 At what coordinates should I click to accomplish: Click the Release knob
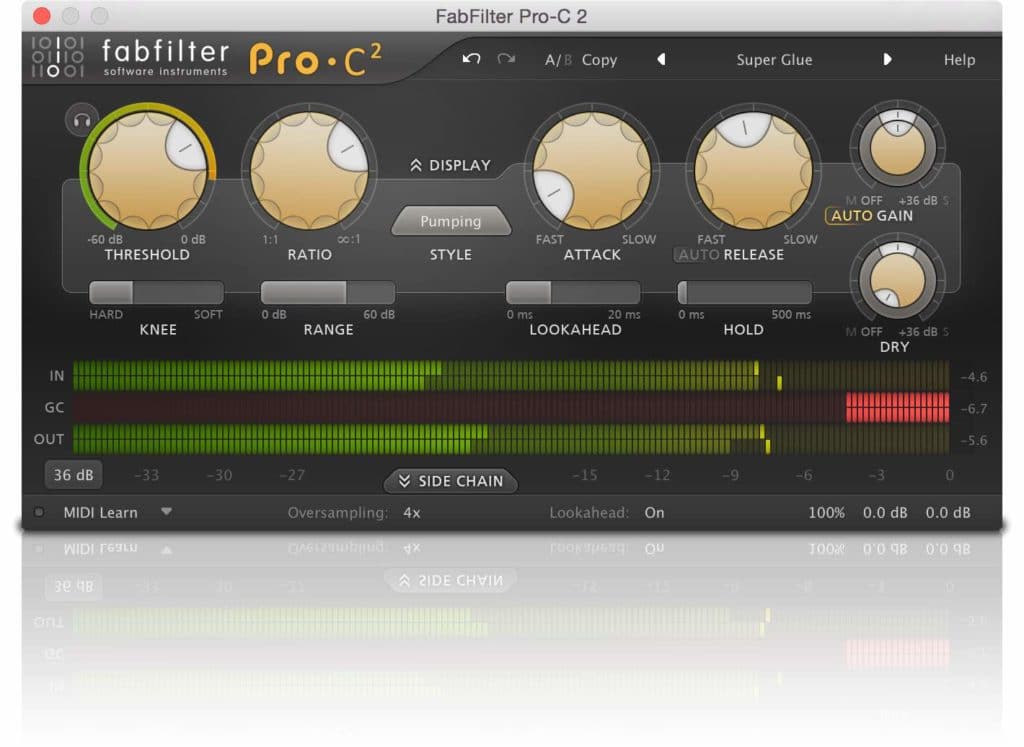(x=754, y=170)
